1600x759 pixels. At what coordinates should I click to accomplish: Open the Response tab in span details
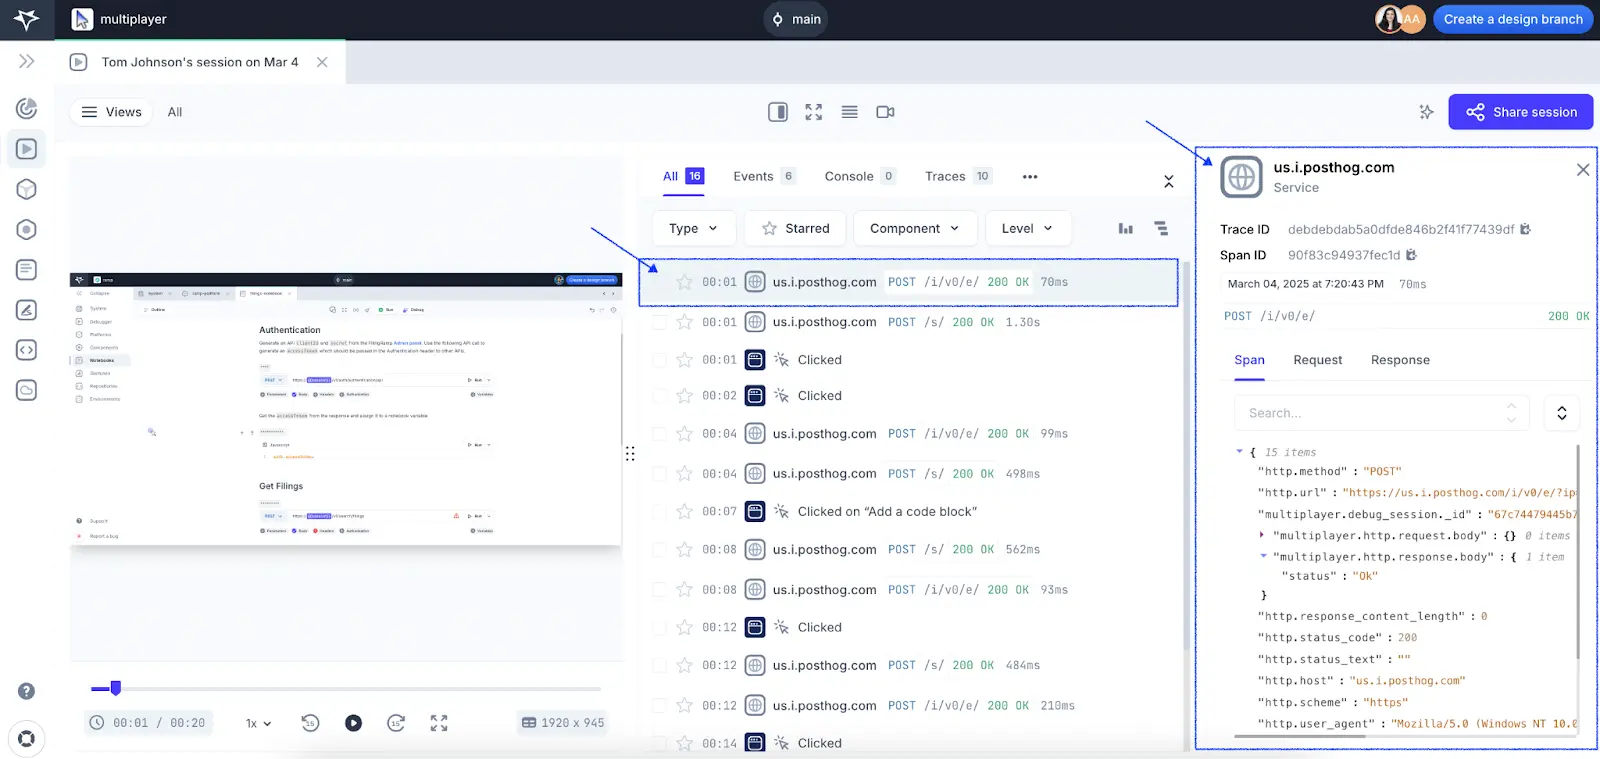1400,360
